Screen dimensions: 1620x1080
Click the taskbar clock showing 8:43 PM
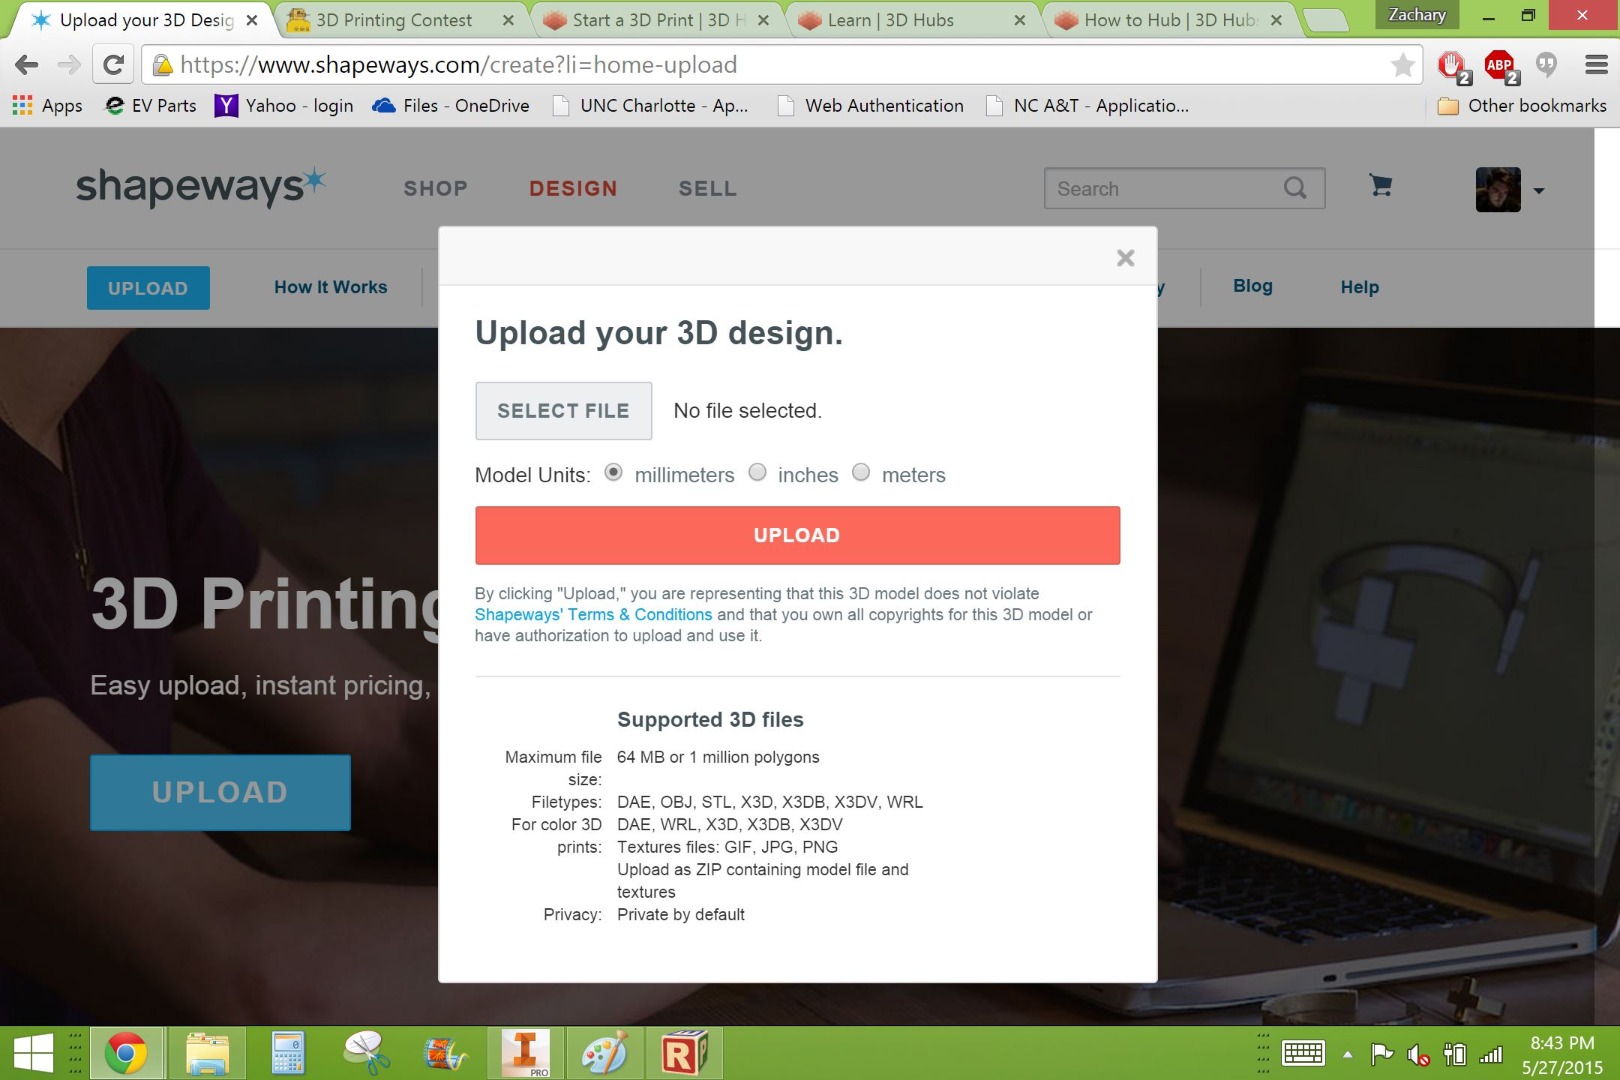[1562, 1055]
